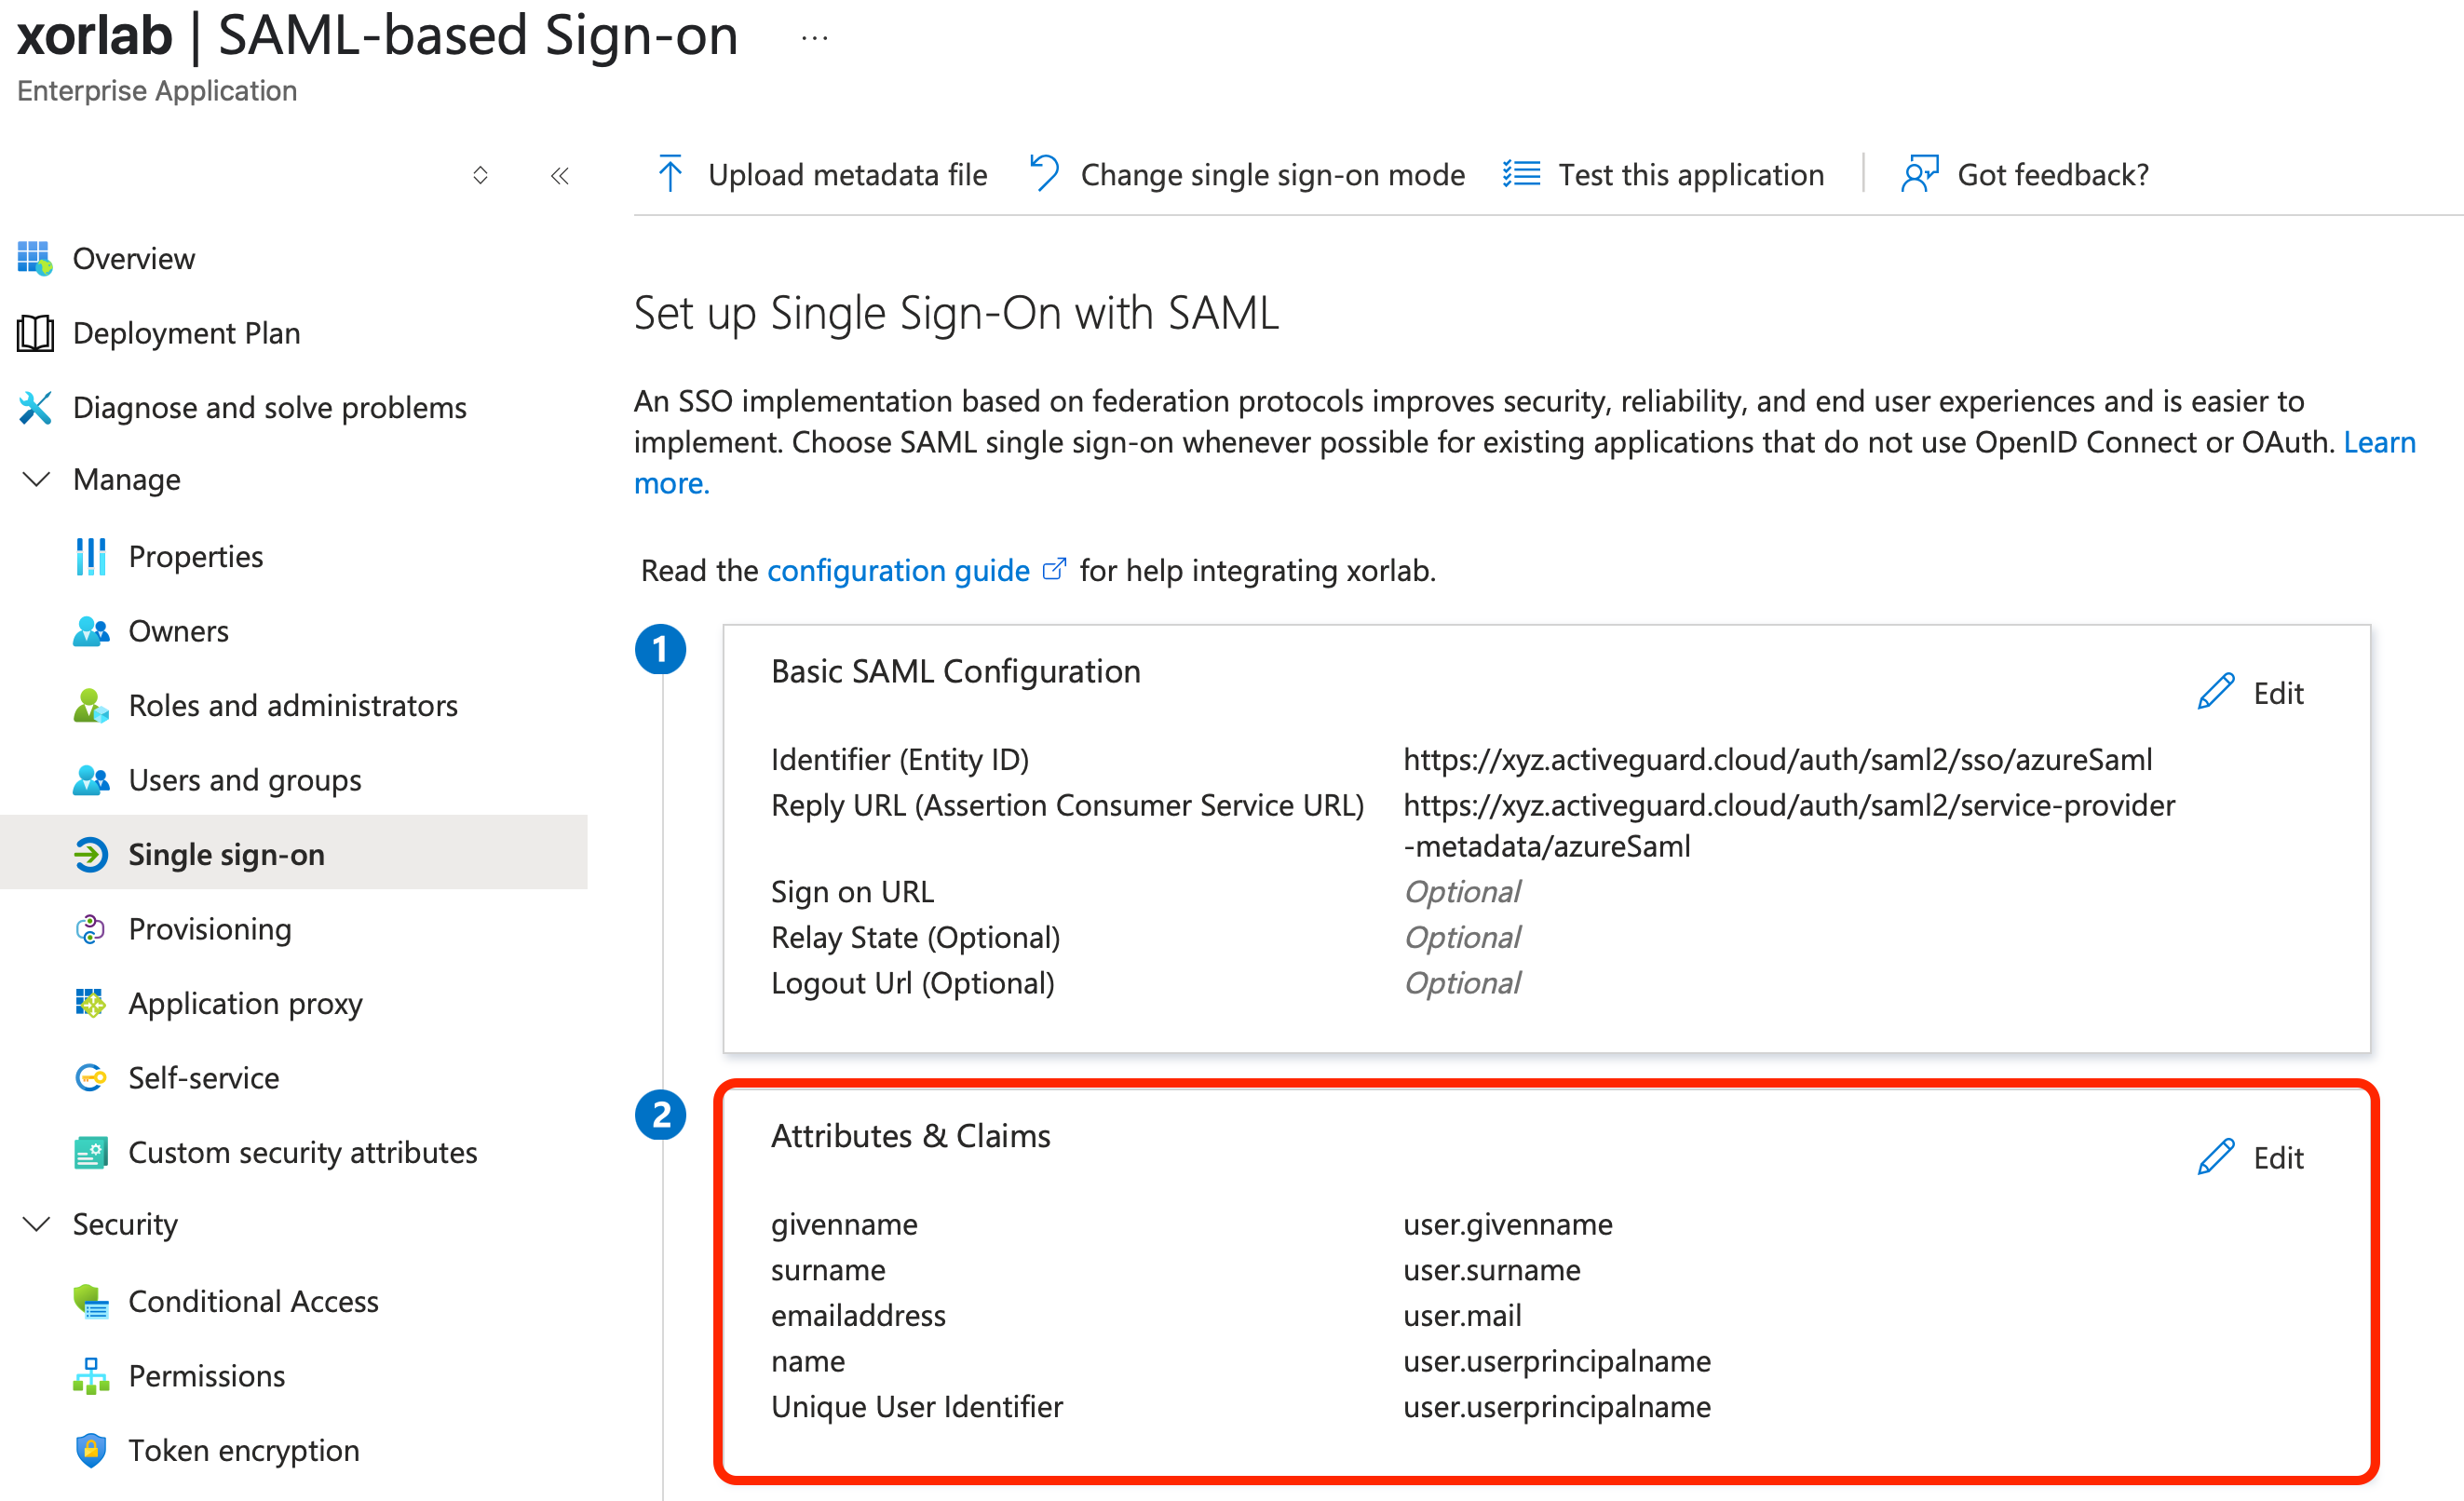Click the pencil icon in Basic SAML Configuration
Viewport: 2464px width, 1501px height.
click(x=2215, y=692)
